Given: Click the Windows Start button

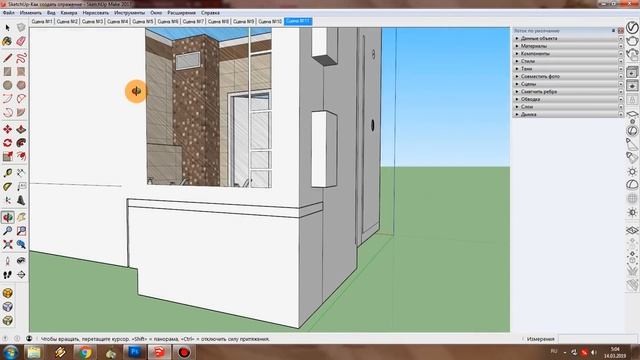Looking at the screenshot, I should click(10, 352).
